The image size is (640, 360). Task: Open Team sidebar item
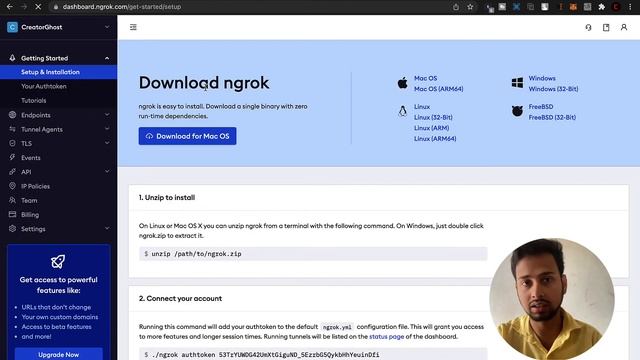[x=29, y=200]
